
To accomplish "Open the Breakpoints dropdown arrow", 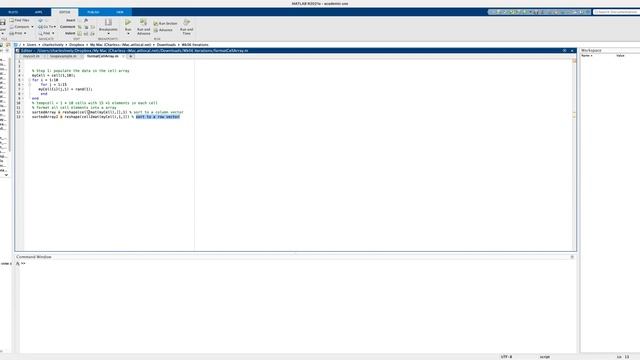I will [x=108, y=33].
